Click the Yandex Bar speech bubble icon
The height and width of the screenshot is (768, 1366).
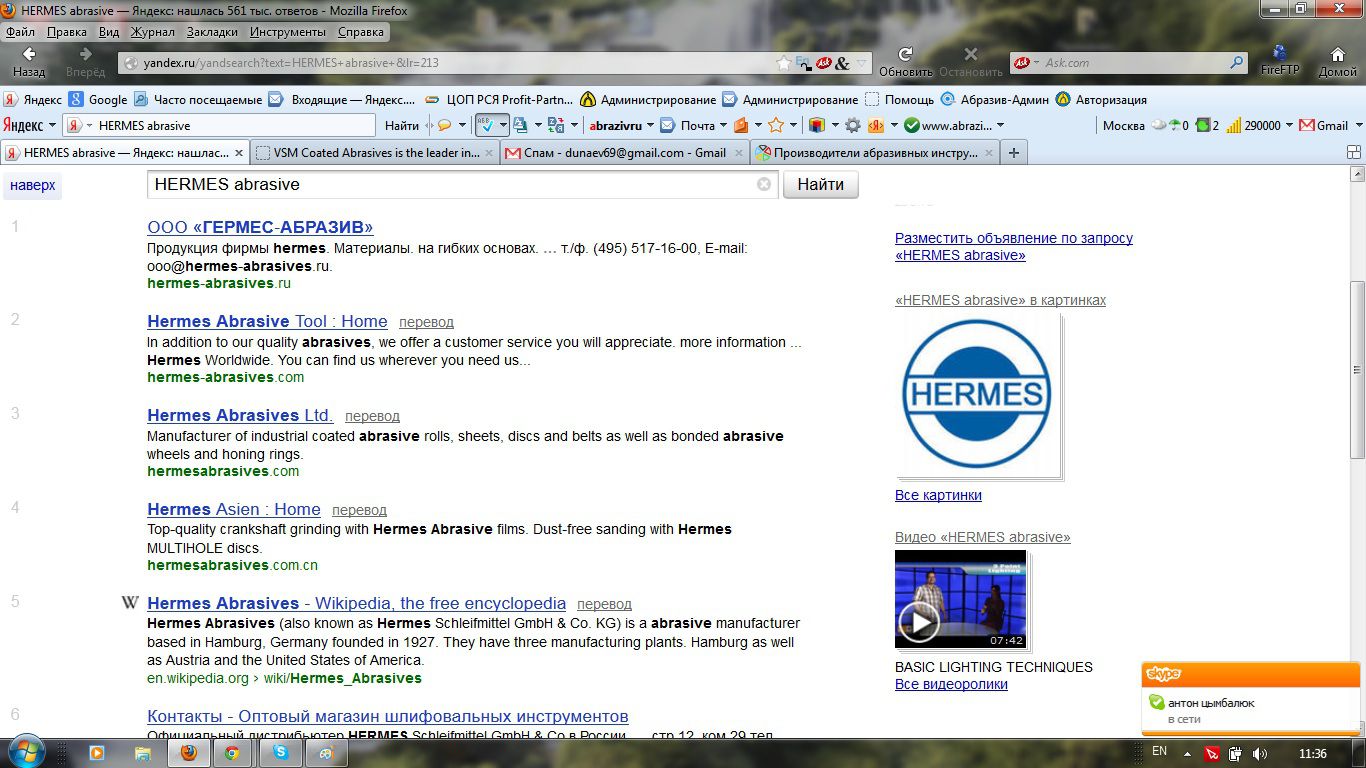tap(444, 125)
